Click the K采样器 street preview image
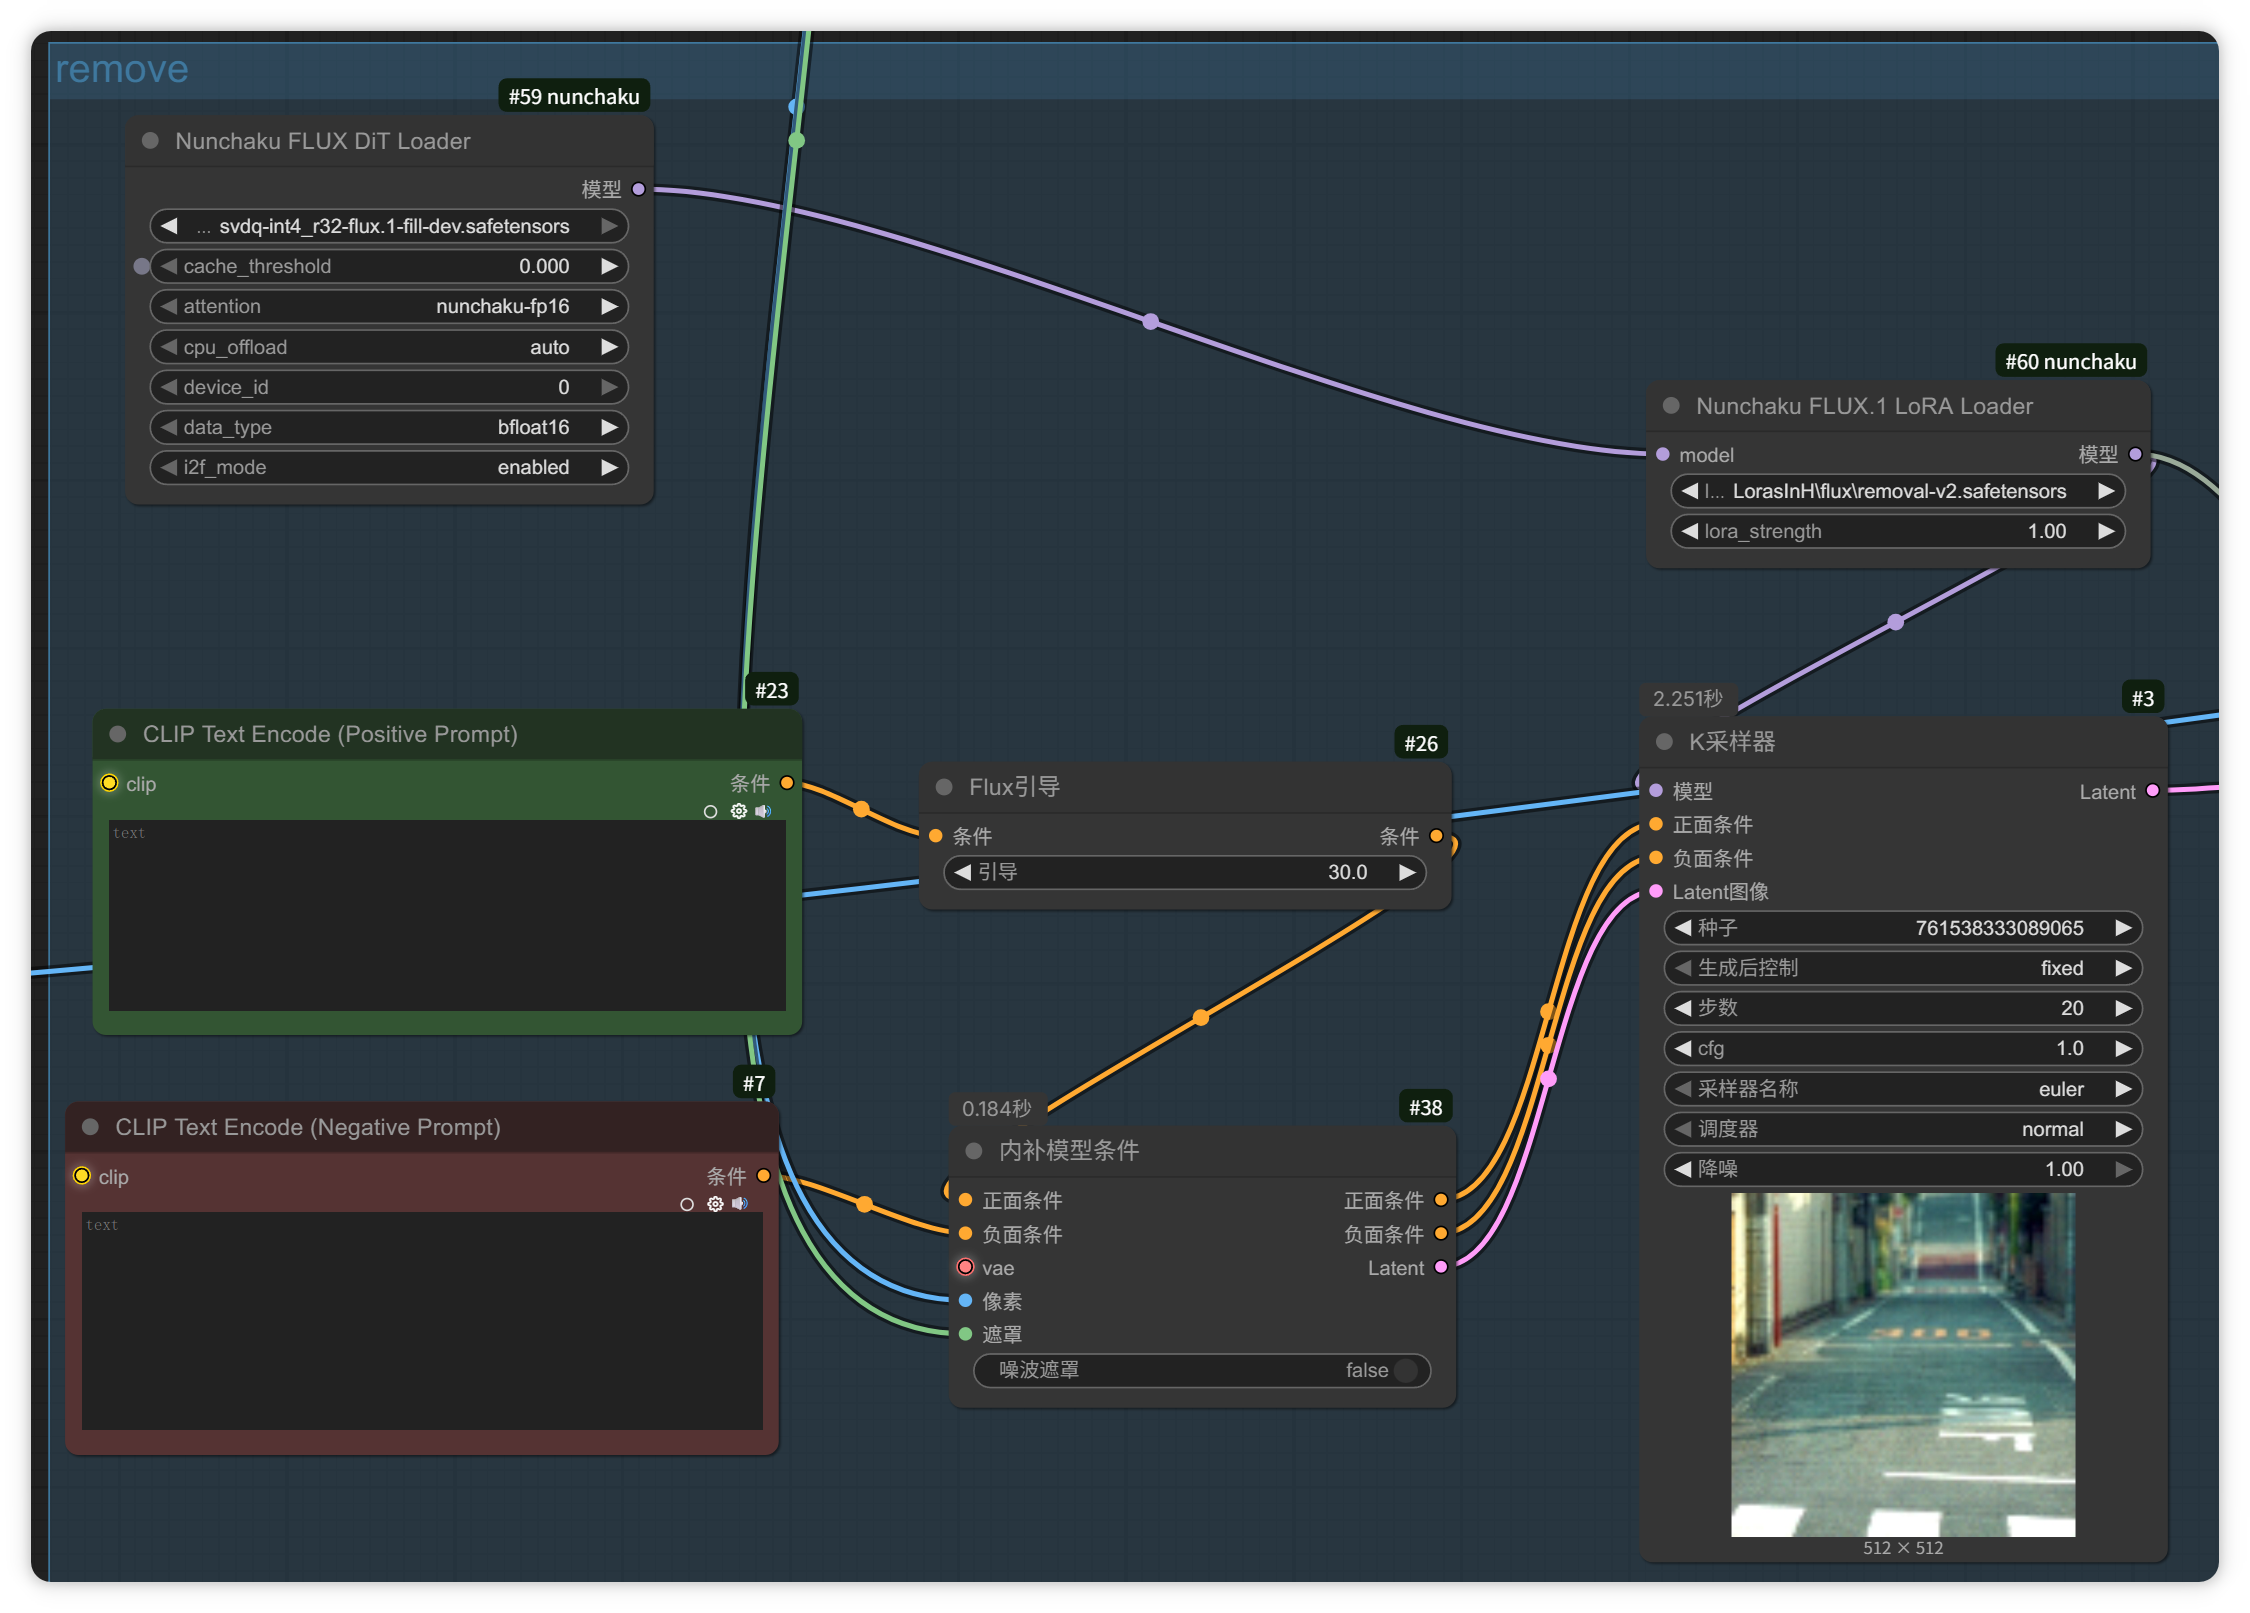Image resolution: width=2250 pixels, height=1613 pixels. tap(1903, 1365)
